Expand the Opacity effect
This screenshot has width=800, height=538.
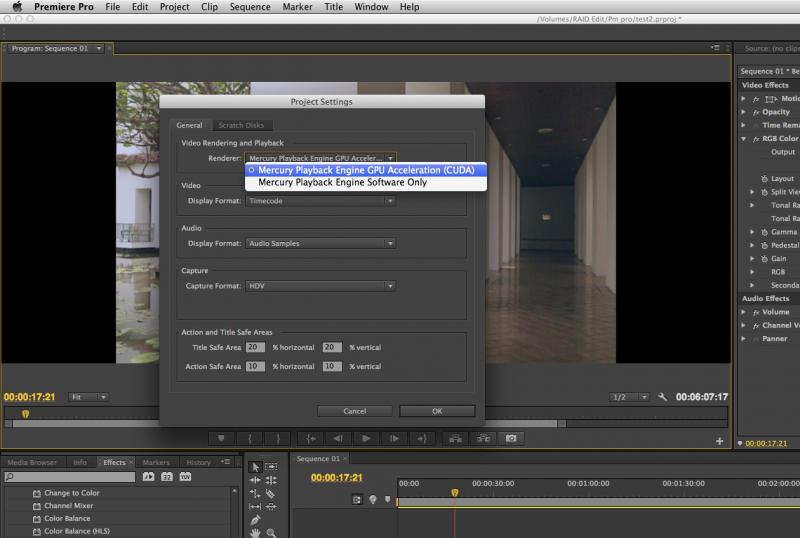tap(743, 112)
